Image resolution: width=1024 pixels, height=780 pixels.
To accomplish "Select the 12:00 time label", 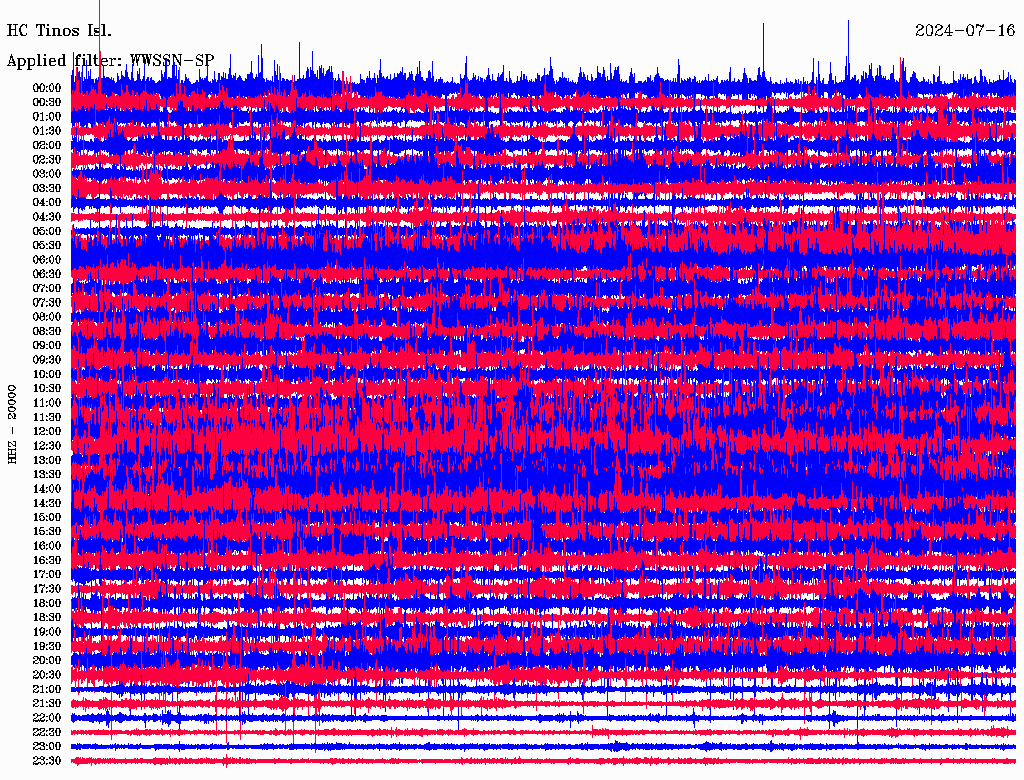I will (47, 432).
